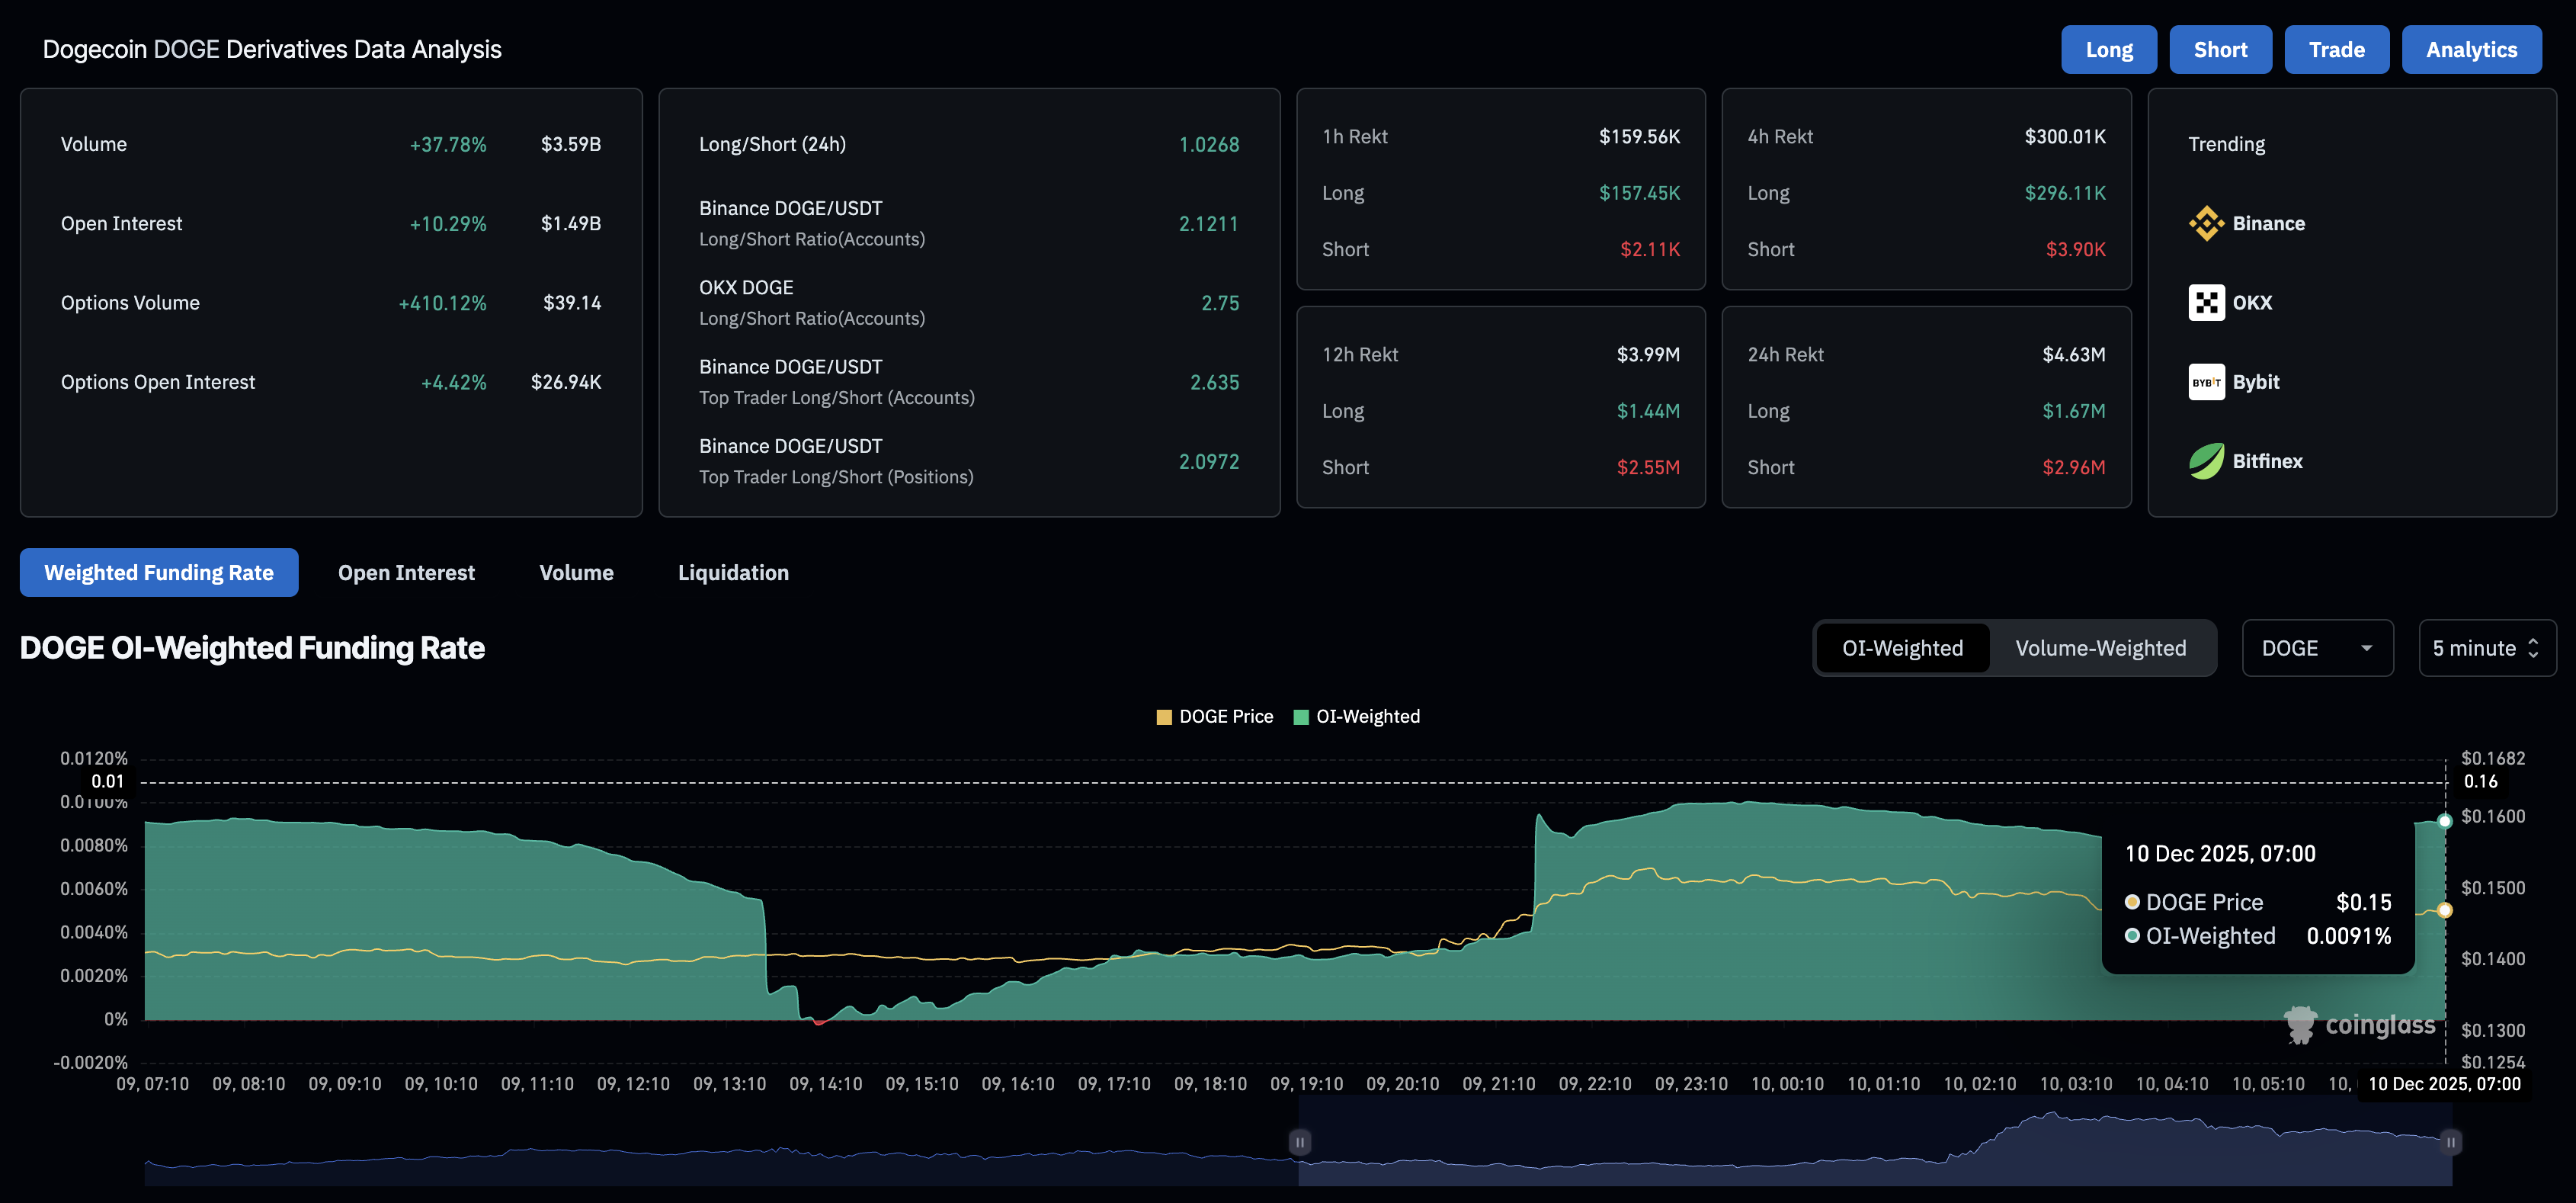Click the right handle of the minimap brush
Screen dimensions: 2576x1203
[2451, 1141]
